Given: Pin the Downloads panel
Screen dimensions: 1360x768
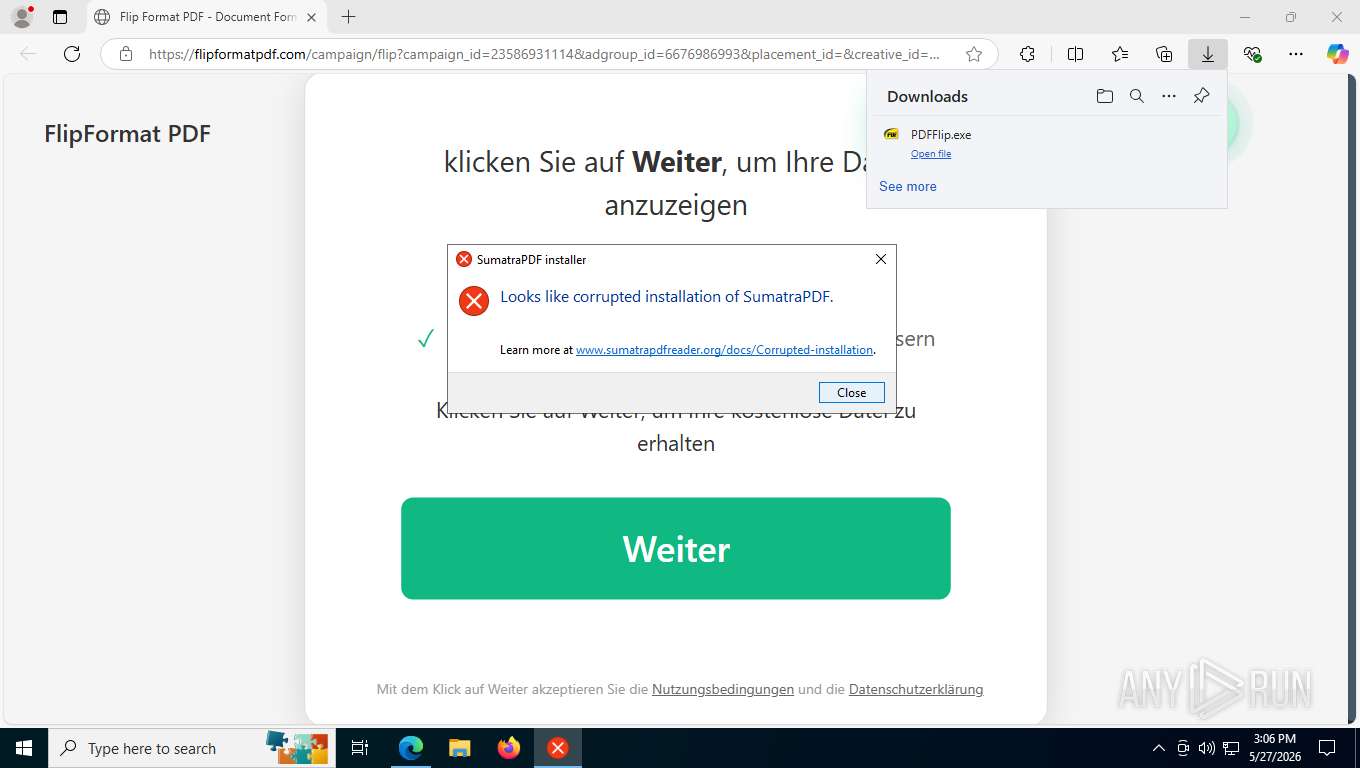Looking at the screenshot, I should pos(1201,96).
